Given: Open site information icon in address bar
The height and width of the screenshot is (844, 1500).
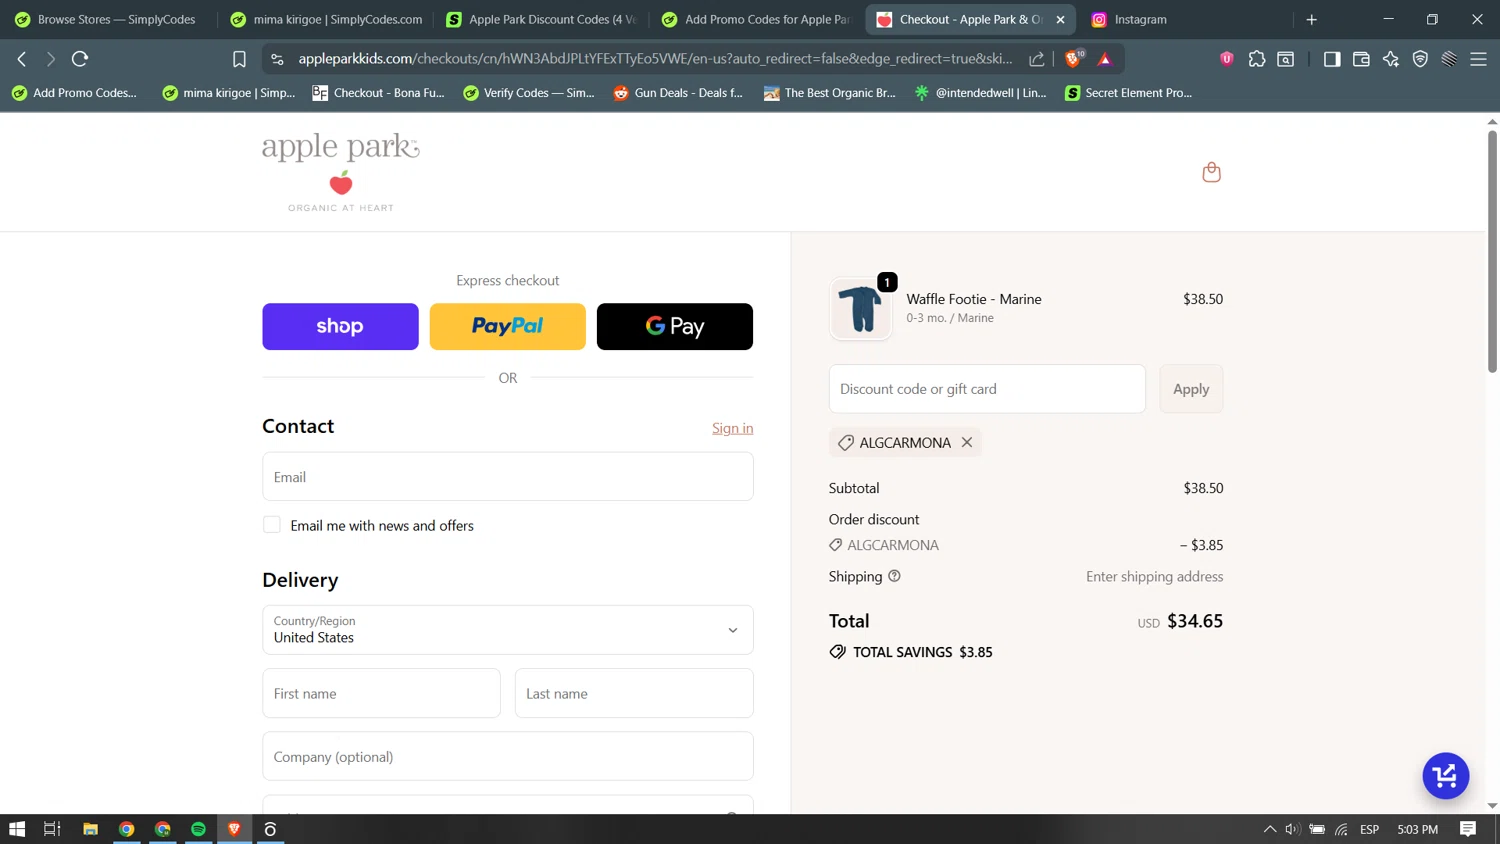Looking at the screenshot, I should coord(278,59).
